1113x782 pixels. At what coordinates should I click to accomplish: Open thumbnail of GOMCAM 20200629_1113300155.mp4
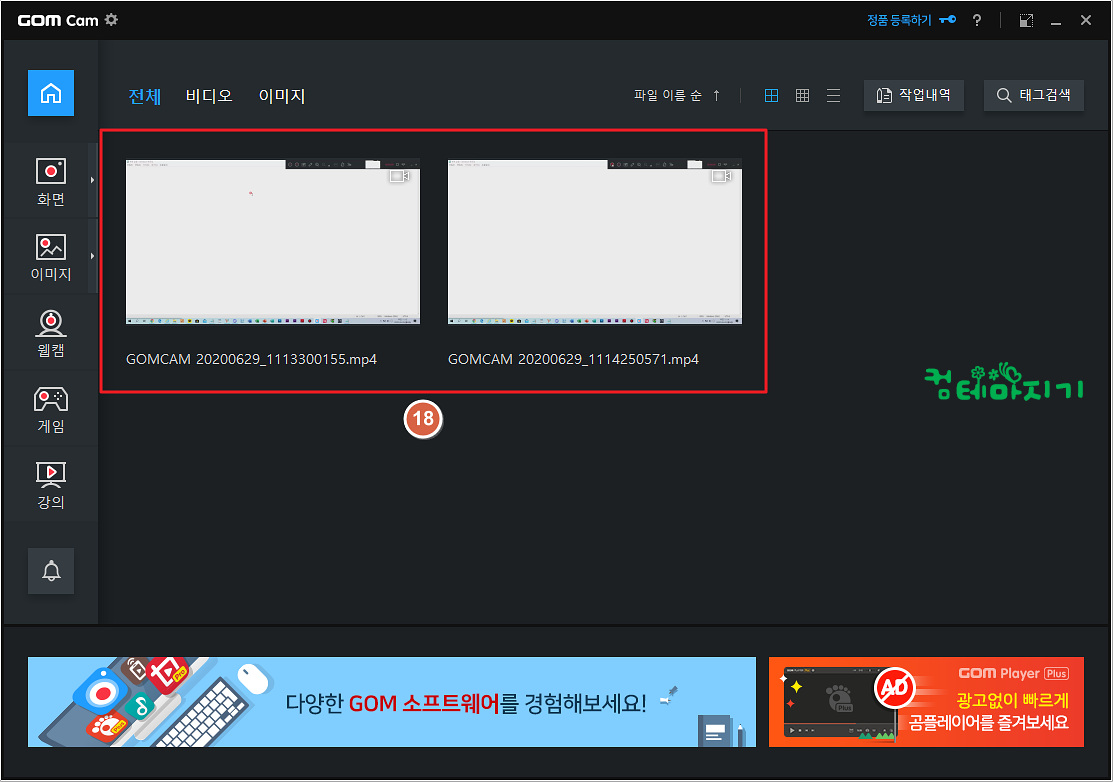click(273, 241)
